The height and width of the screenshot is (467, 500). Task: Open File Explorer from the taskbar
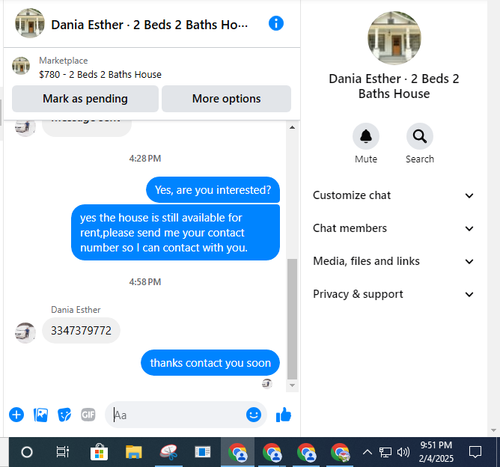[x=134, y=452]
